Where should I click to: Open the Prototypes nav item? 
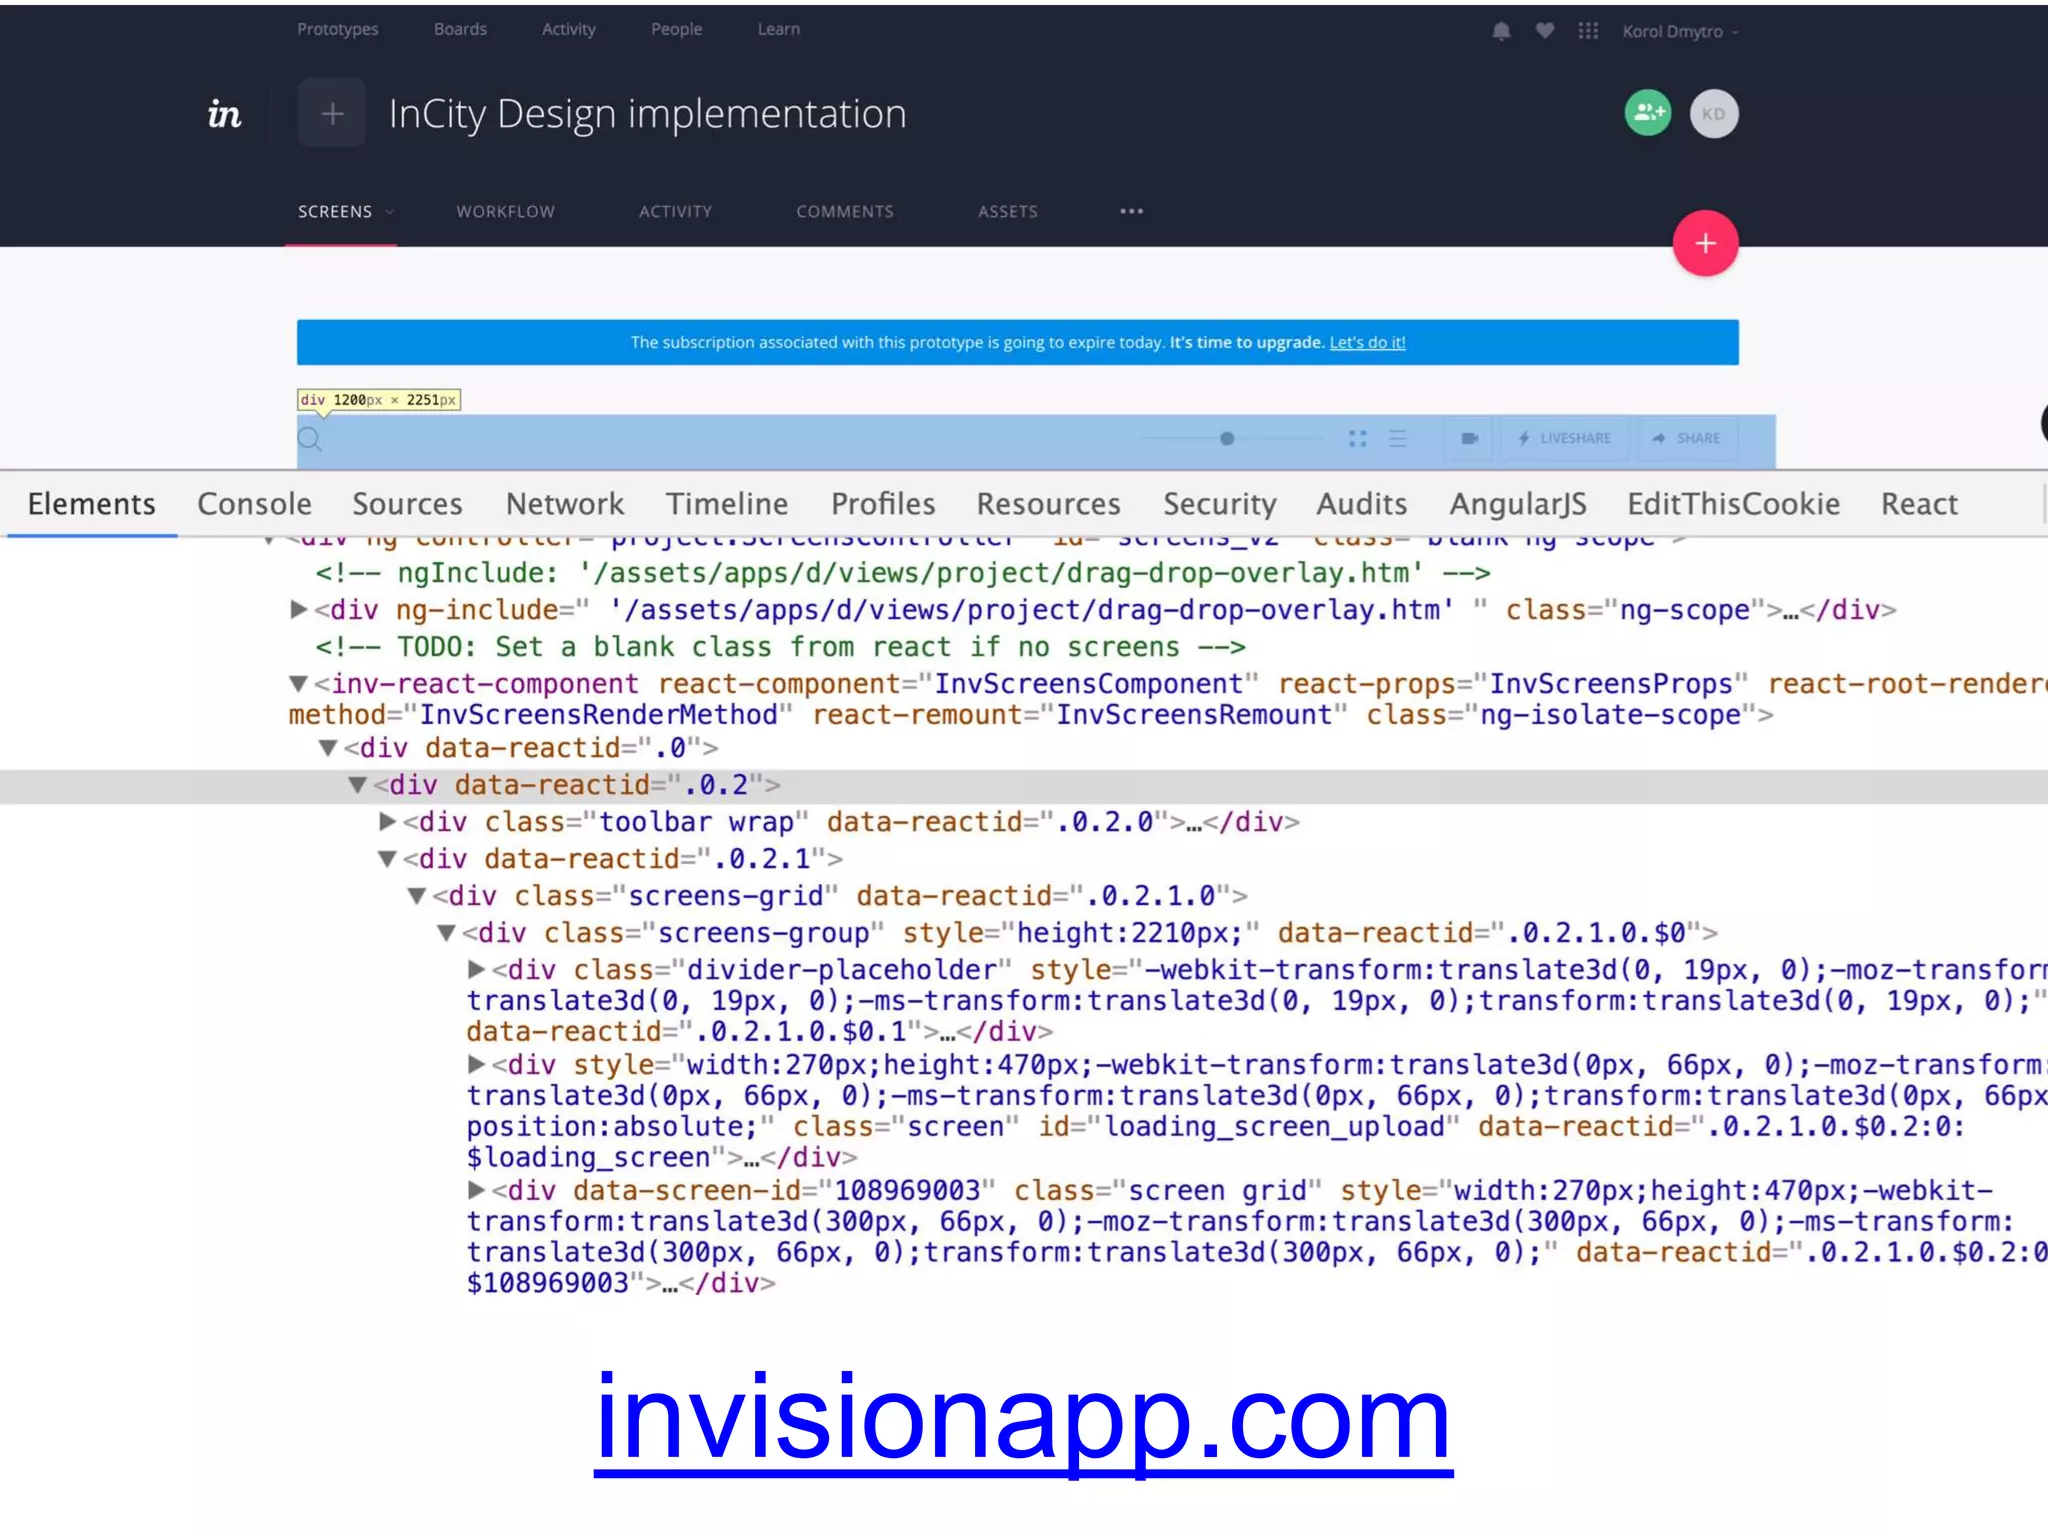pos(337,29)
